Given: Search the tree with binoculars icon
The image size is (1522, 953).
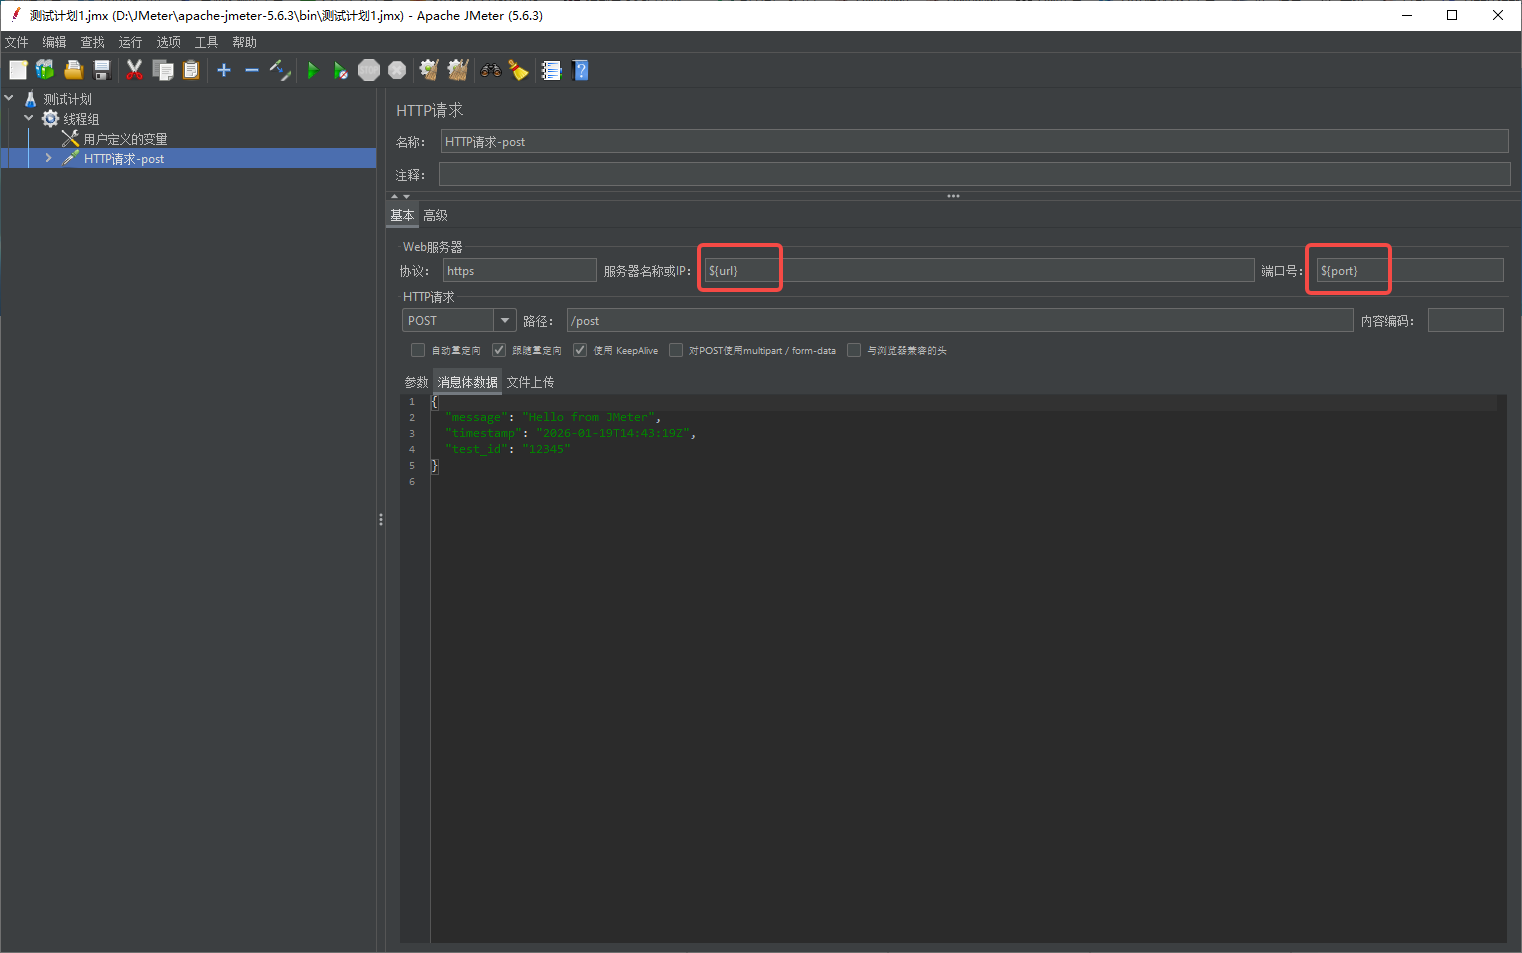Looking at the screenshot, I should pos(491,70).
